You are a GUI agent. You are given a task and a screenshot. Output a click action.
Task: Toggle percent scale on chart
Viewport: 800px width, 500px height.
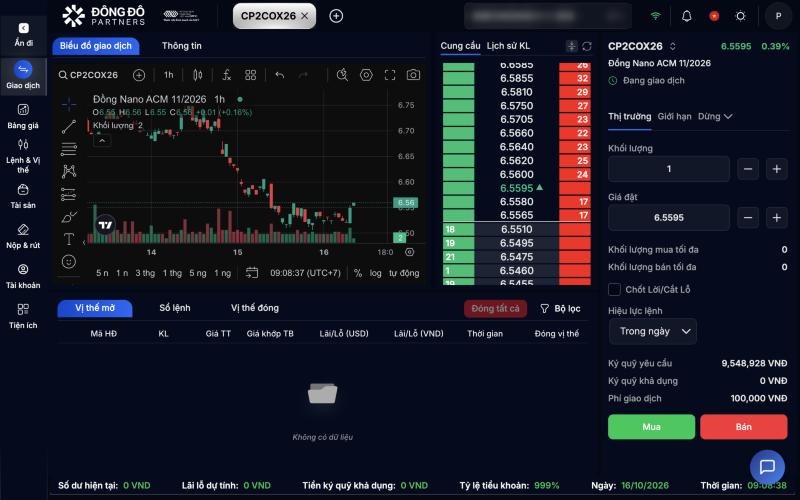coord(358,273)
